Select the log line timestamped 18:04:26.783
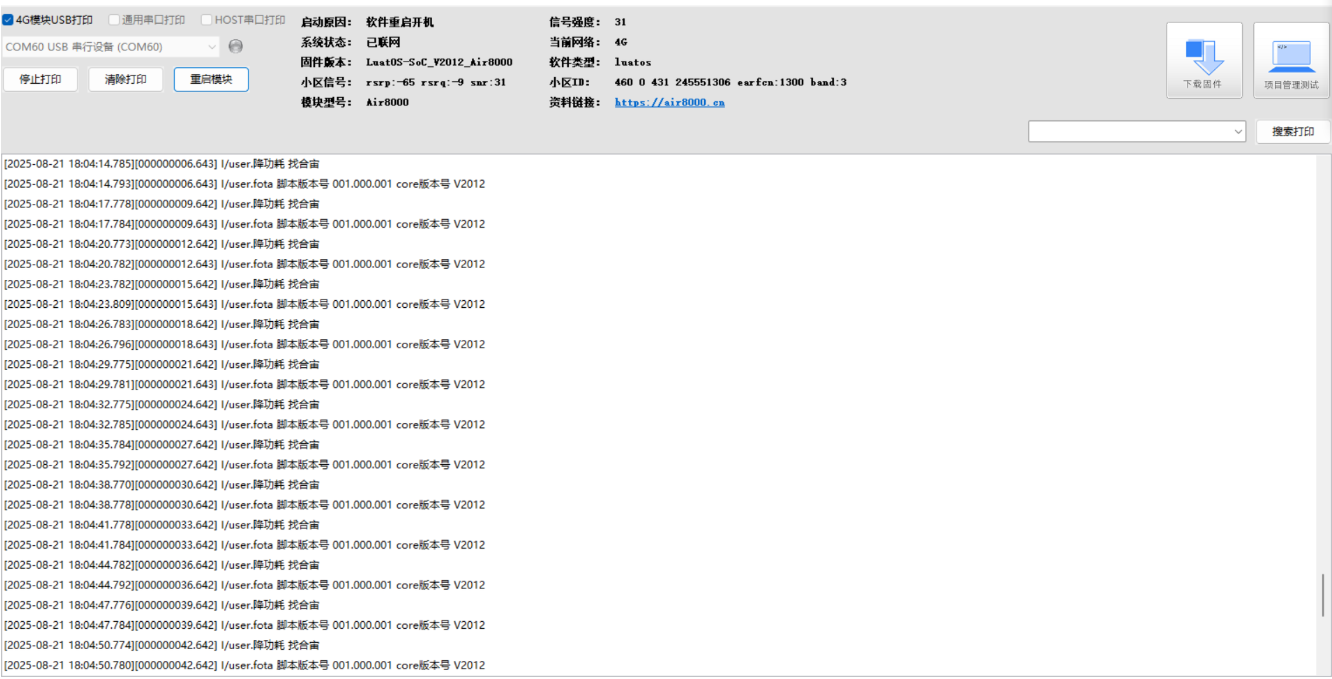This screenshot has width=1332, height=679. (x=162, y=324)
